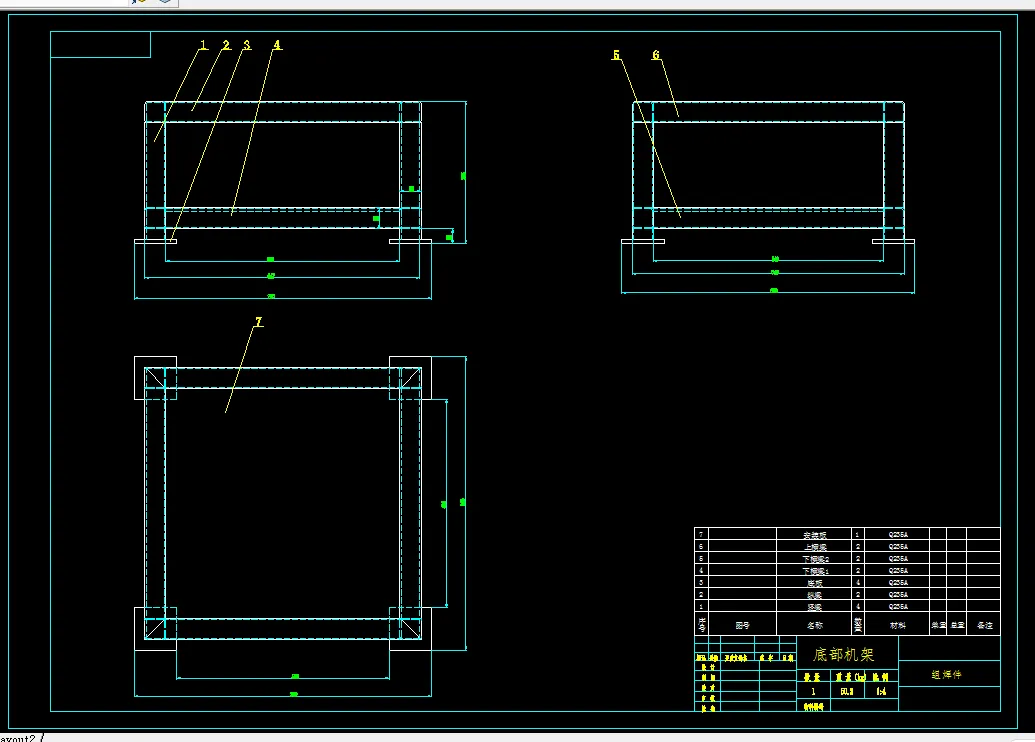Image resolution: width=1035 pixels, height=742 pixels.
Task: Select Q235A material cell in row 7
Action: click(898, 535)
